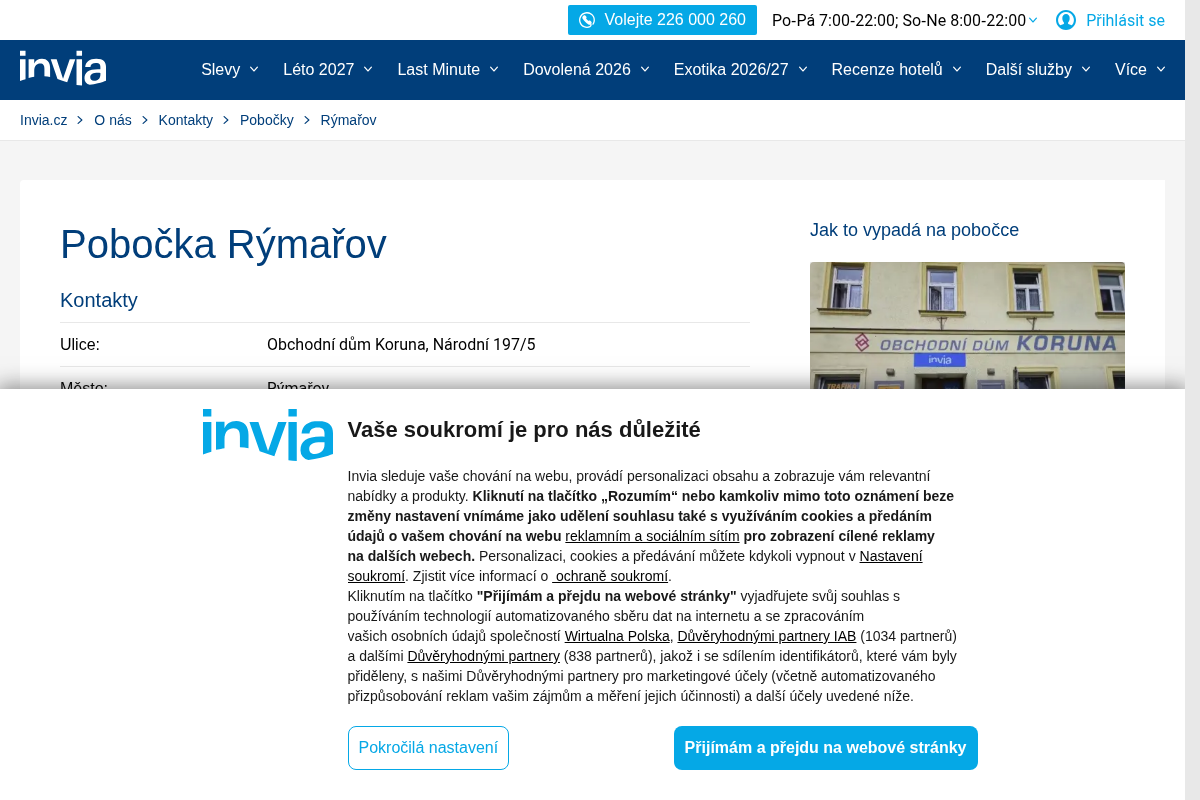Image resolution: width=1200 pixels, height=800 pixels.
Task: Open the Recenze hotelů menu
Action: [x=897, y=69]
